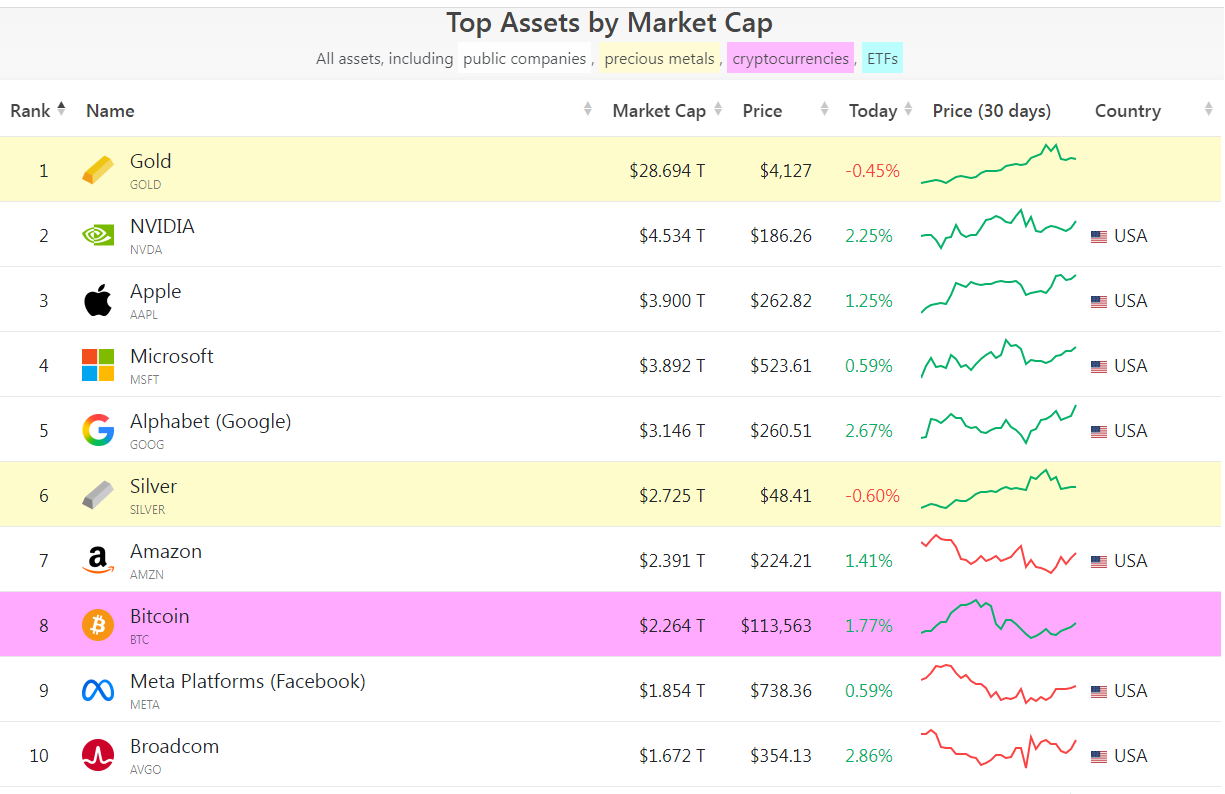Sort the table by Rank column
This screenshot has width=1225, height=794.
pos(38,111)
